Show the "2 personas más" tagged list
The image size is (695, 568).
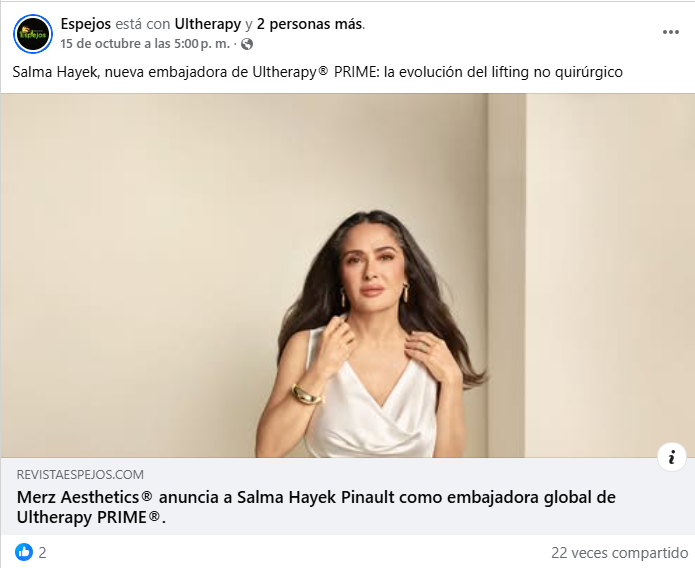point(310,24)
